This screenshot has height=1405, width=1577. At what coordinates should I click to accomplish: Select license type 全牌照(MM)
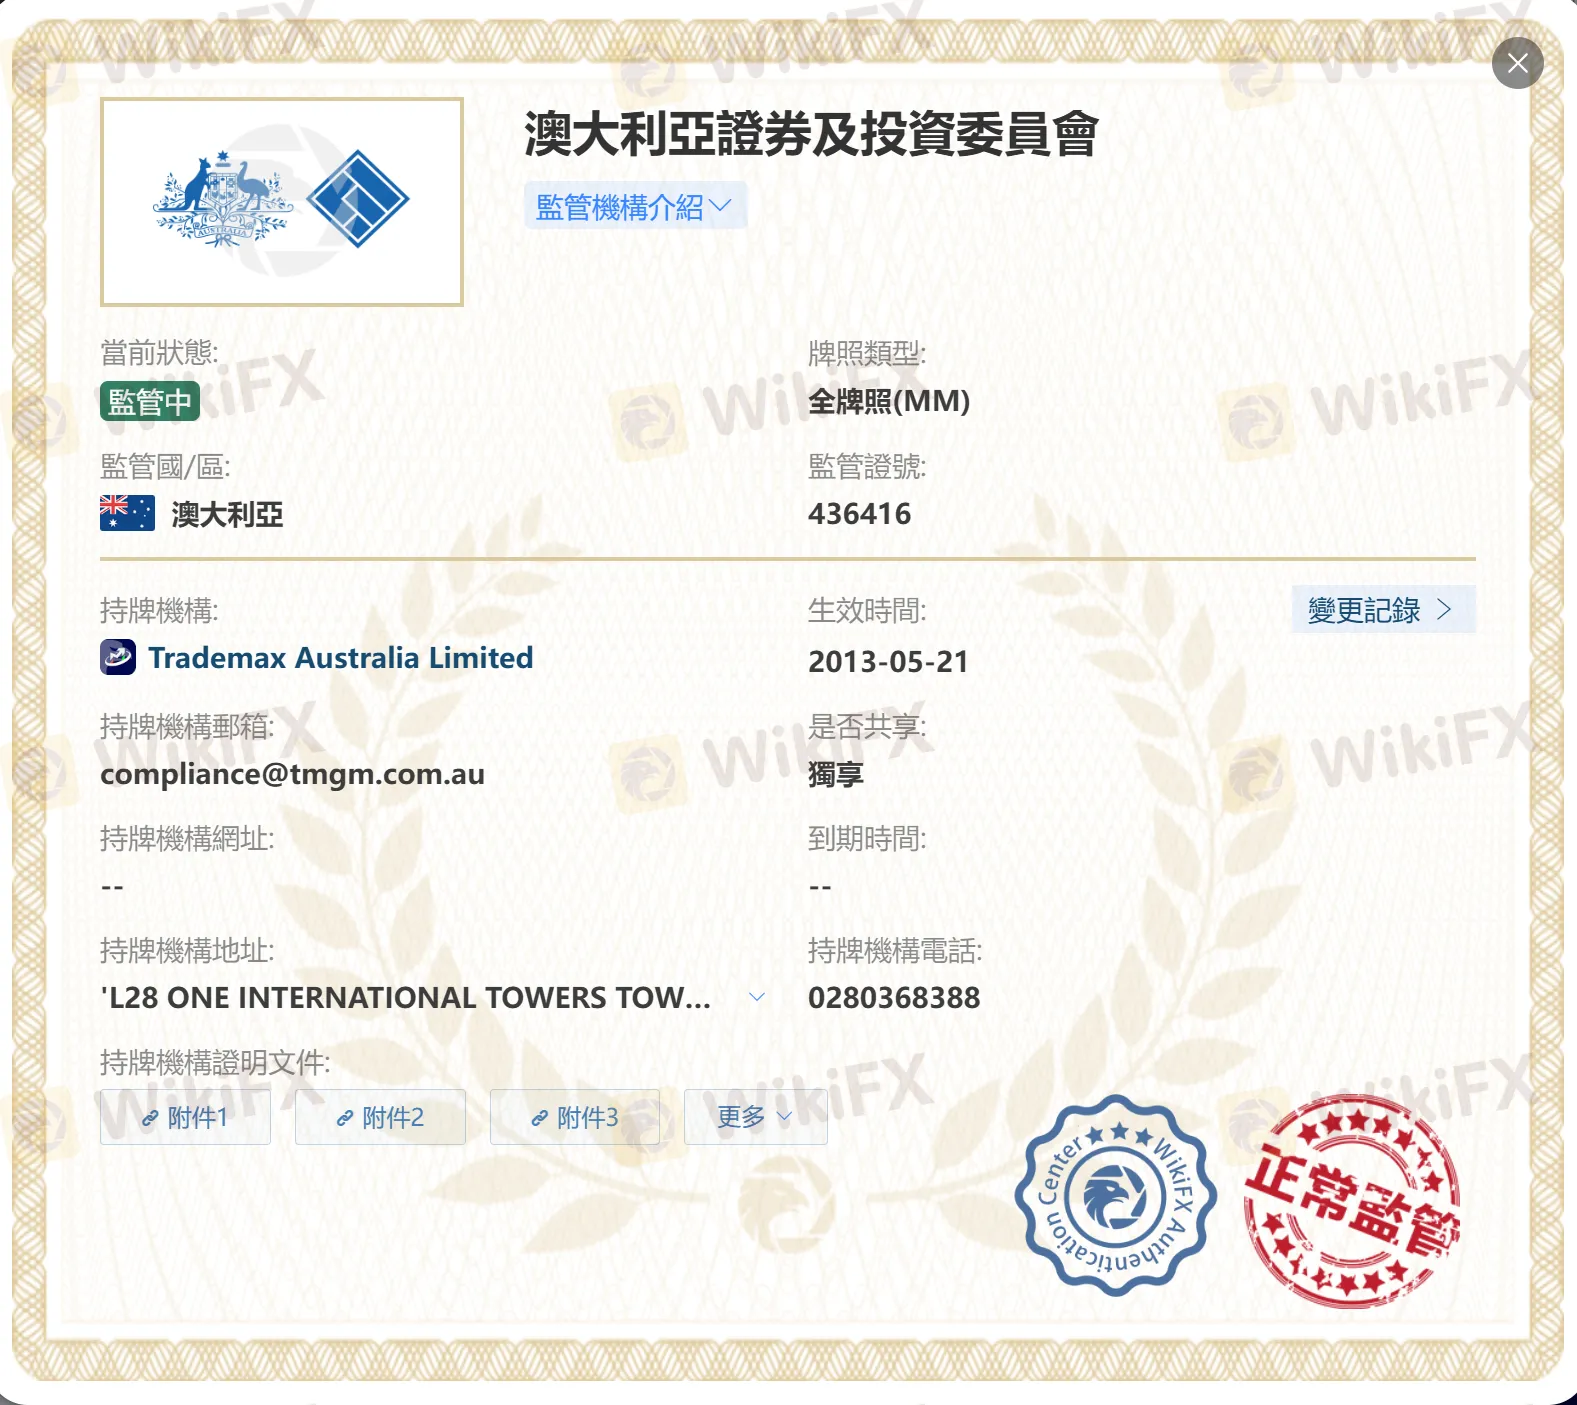[889, 402]
